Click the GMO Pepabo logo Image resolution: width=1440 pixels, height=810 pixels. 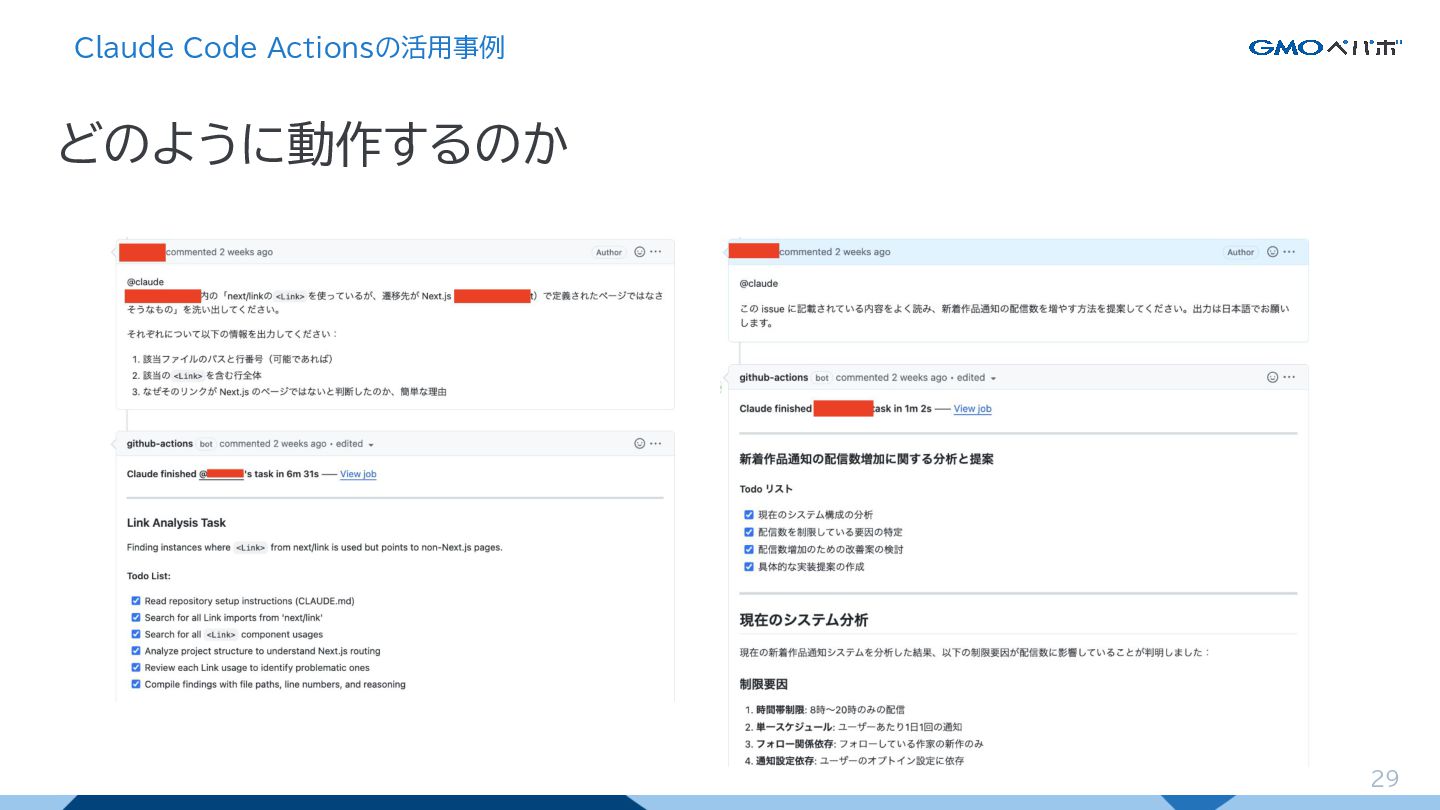pyautogui.click(x=1325, y=47)
